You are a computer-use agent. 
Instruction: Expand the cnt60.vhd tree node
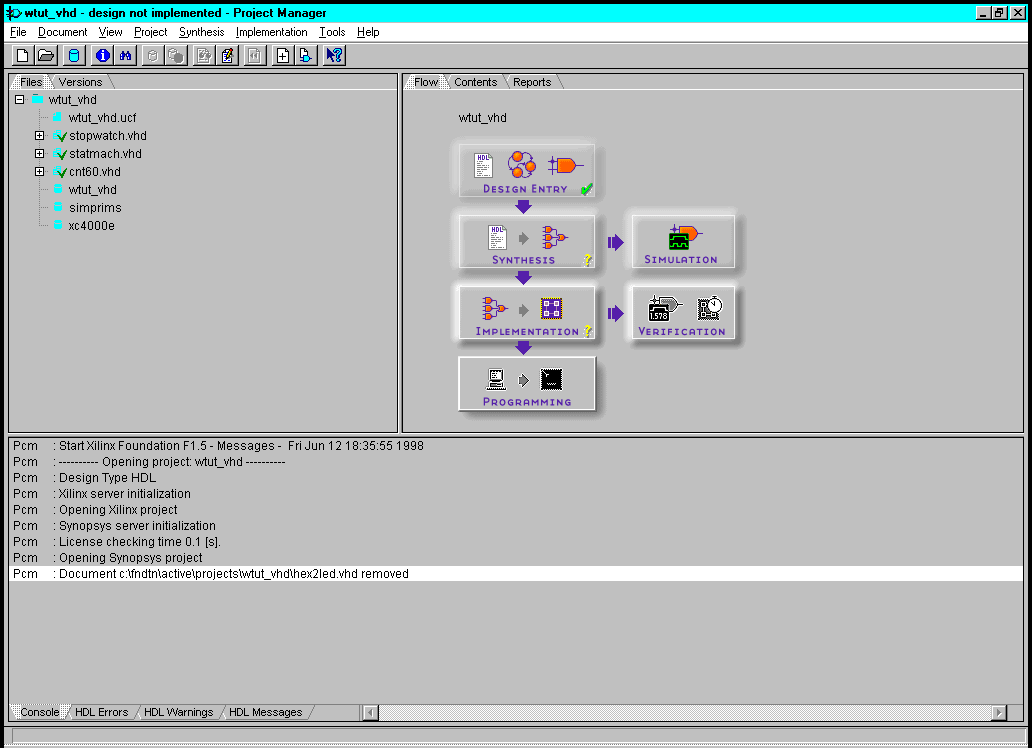(39, 171)
